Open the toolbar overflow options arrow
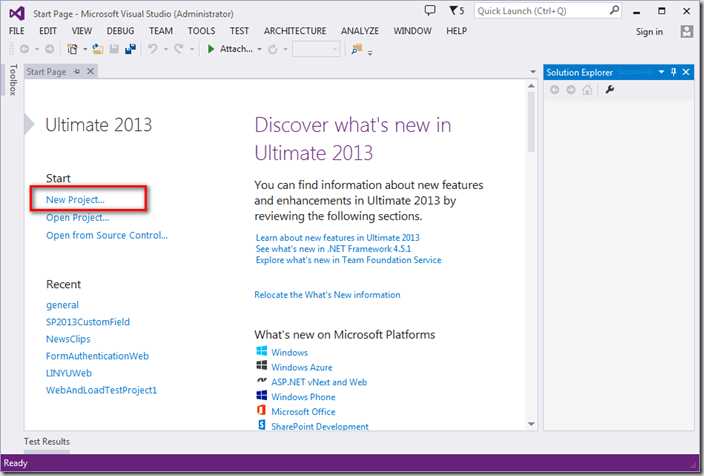This screenshot has width=704, height=476. pos(370,53)
